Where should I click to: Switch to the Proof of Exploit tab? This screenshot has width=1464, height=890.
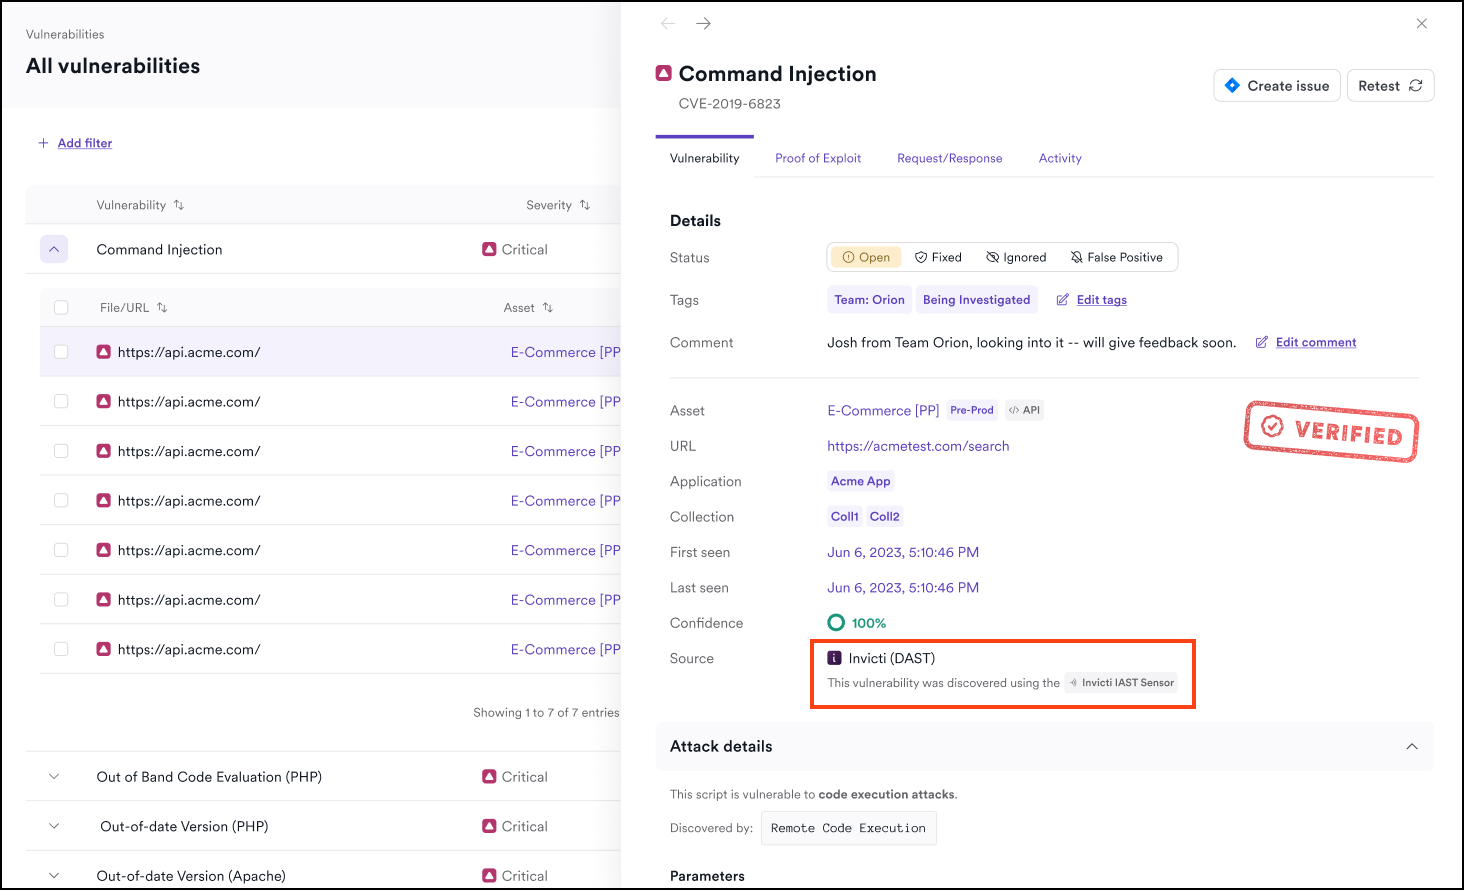coord(818,158)
